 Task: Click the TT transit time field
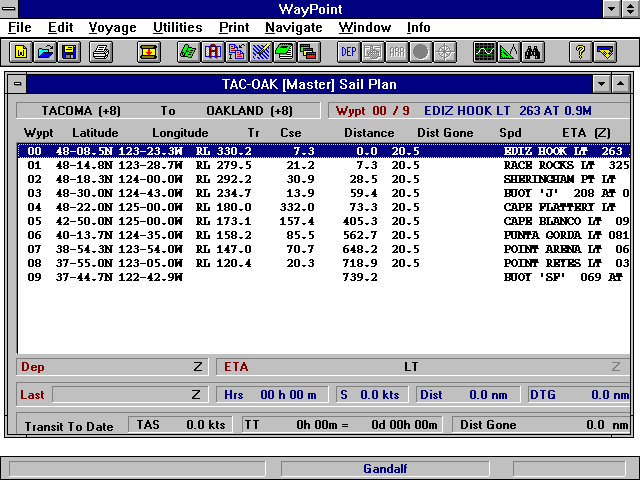(x=342, y=424)
